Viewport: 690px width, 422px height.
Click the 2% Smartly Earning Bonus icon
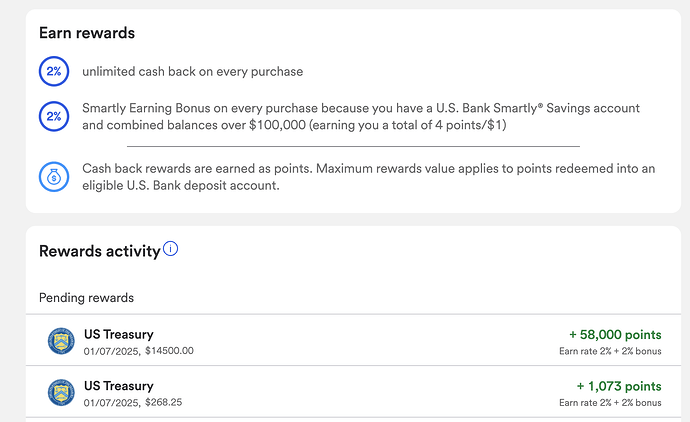(54, 116)
